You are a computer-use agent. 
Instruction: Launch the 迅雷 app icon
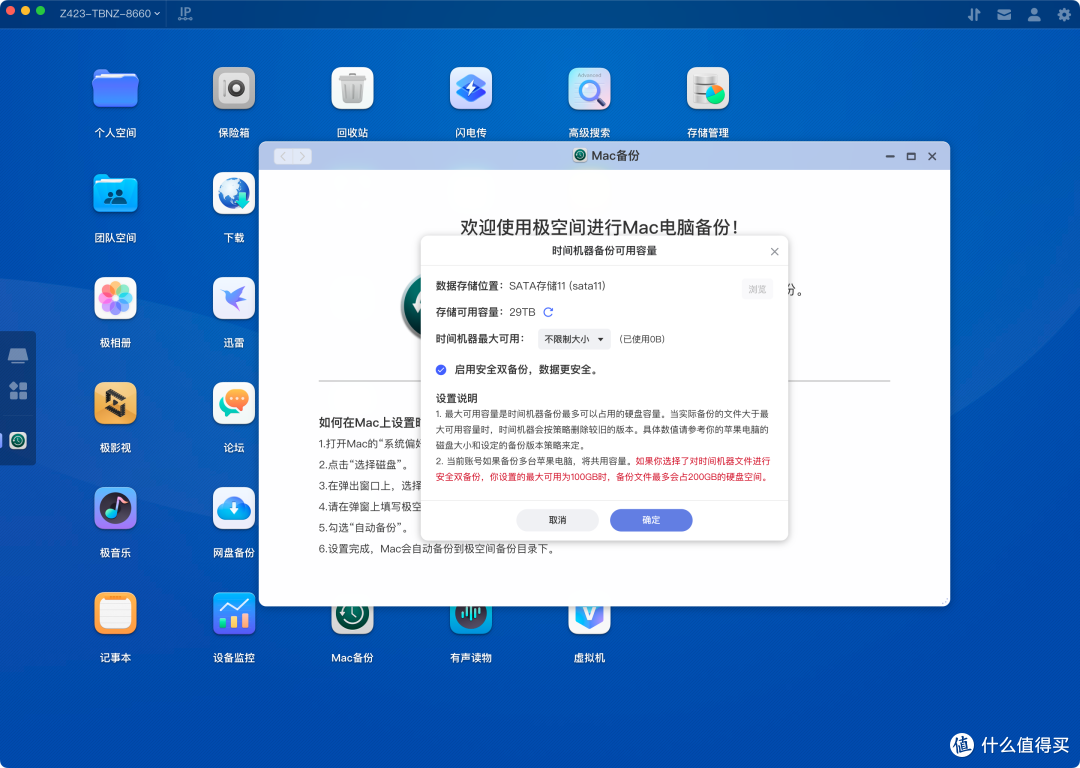coord(233,298)
